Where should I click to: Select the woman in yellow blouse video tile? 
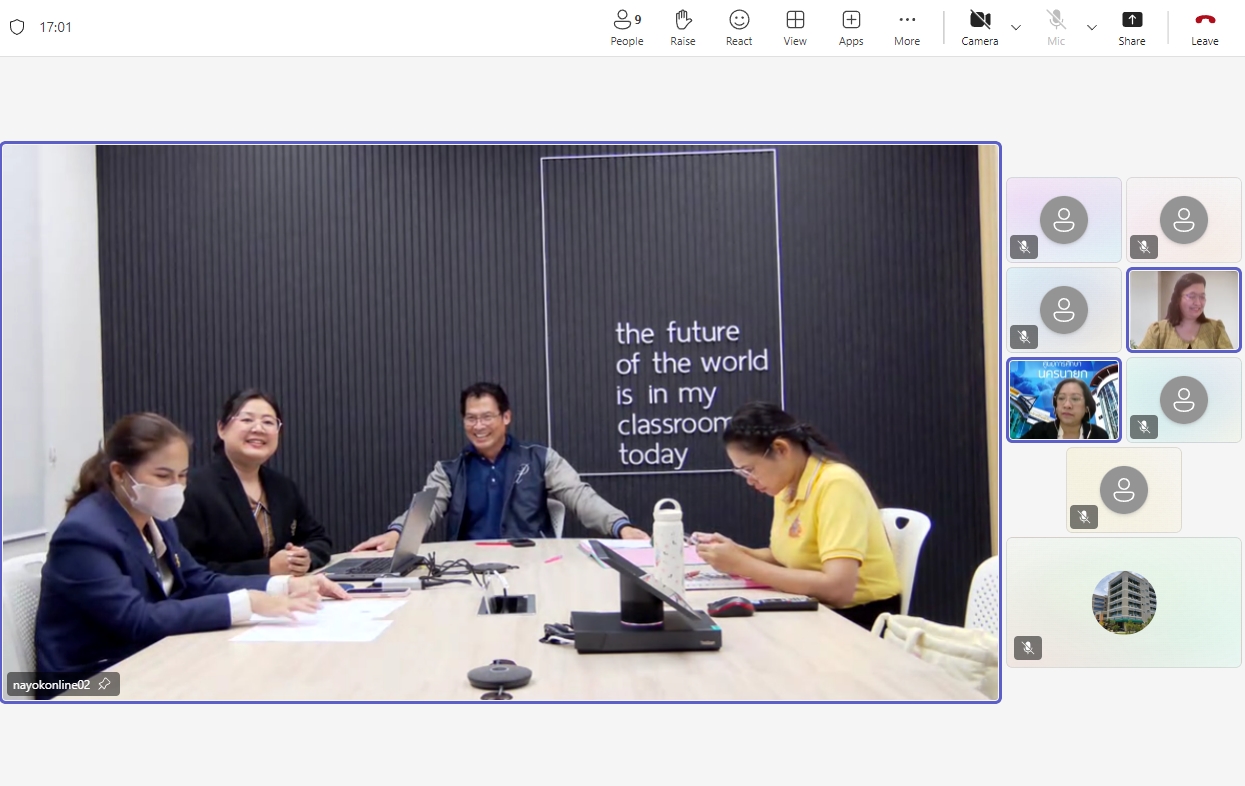(x=1183, y=310)
